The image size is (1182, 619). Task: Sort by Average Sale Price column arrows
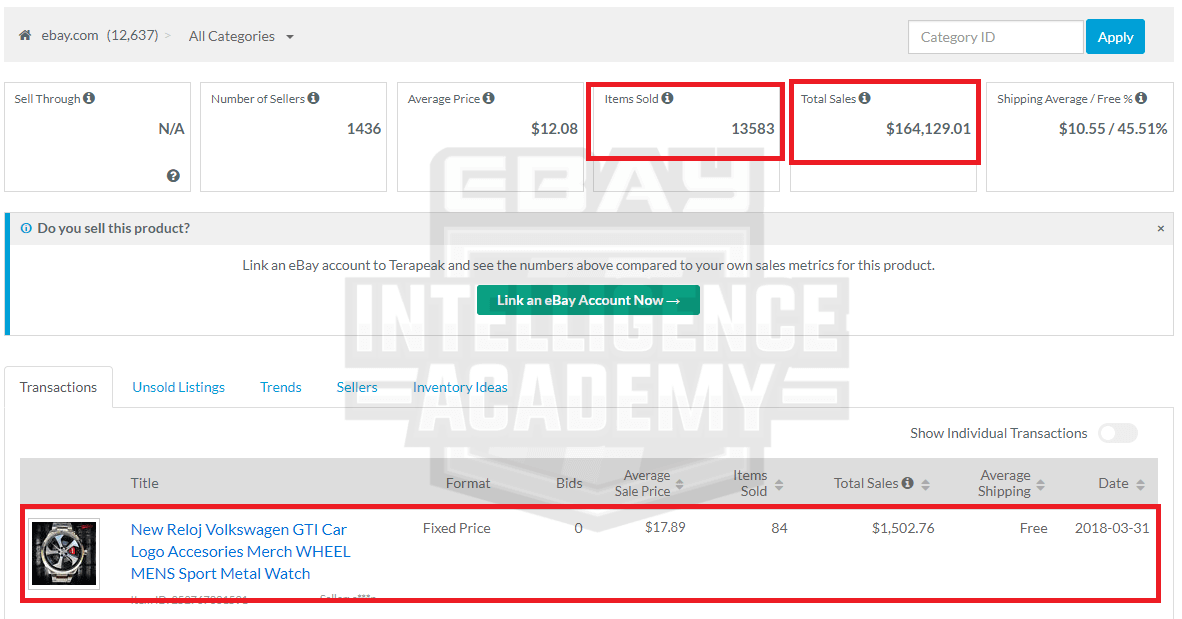coord(680,484)
